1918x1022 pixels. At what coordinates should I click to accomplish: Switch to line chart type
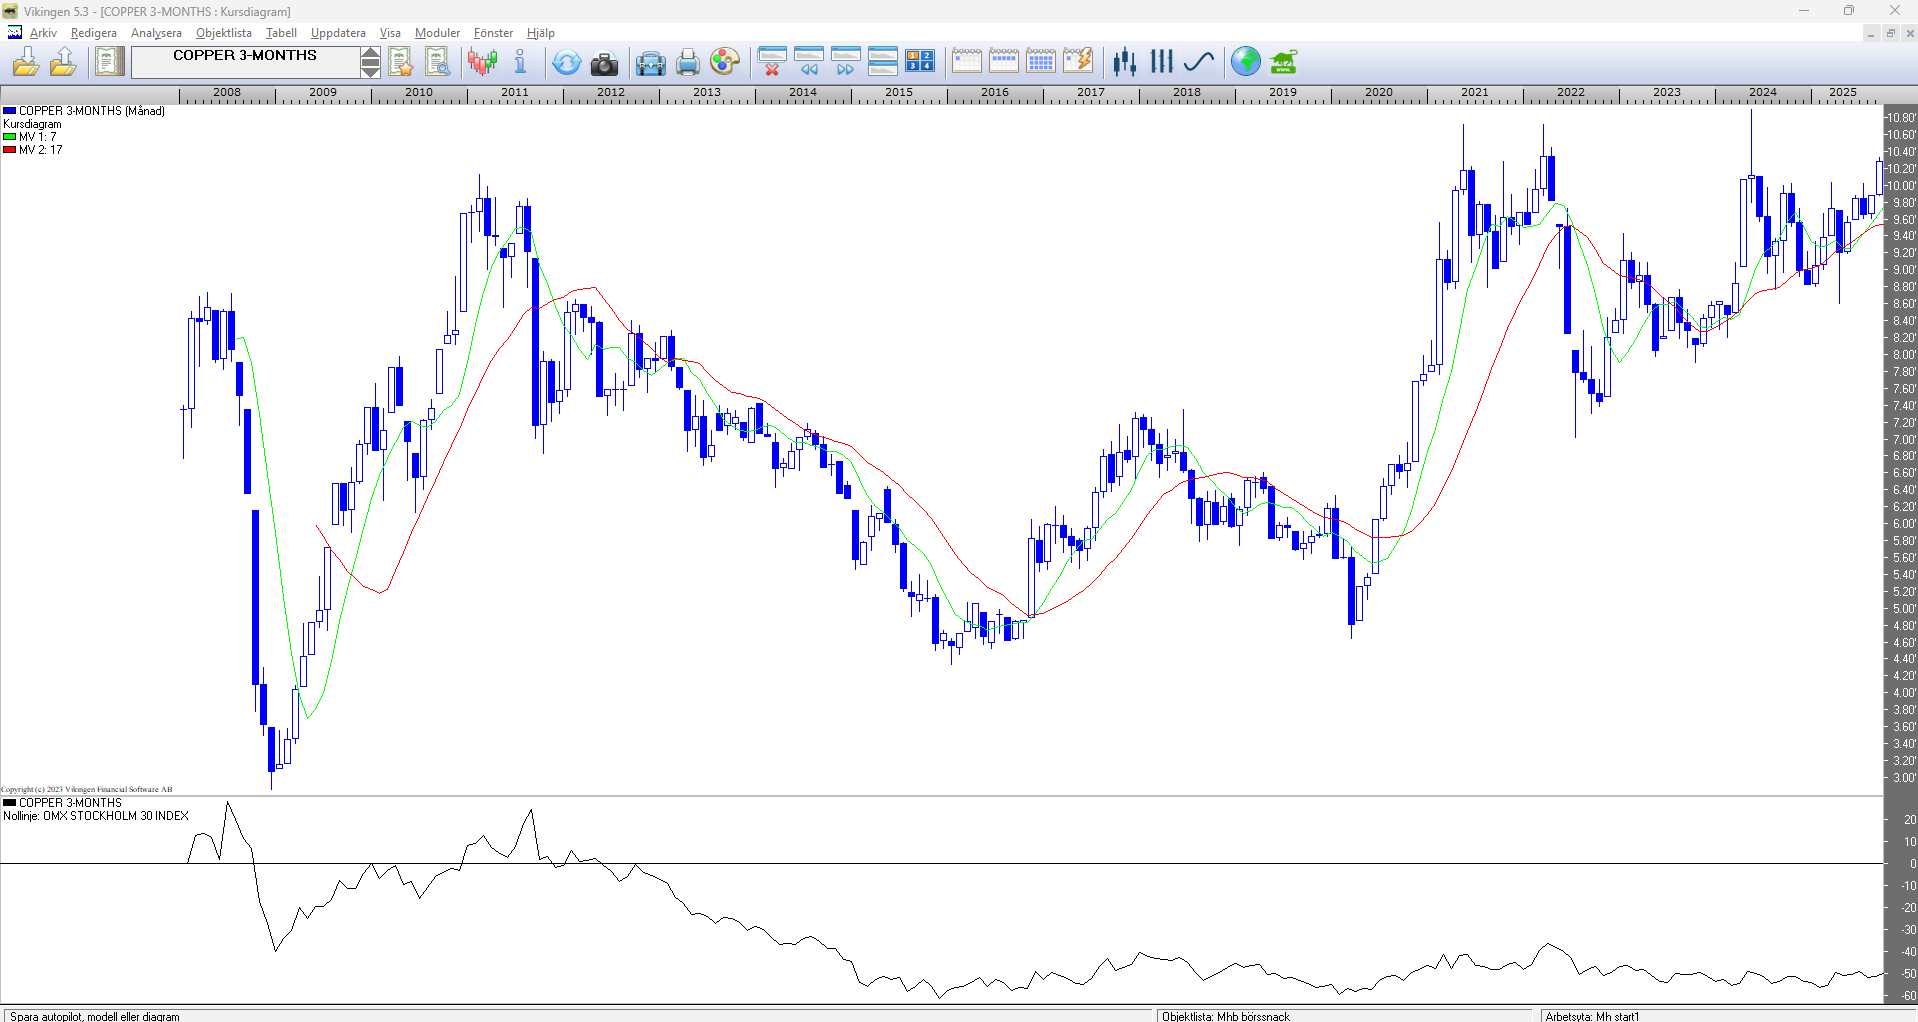tap(1198, 62)
